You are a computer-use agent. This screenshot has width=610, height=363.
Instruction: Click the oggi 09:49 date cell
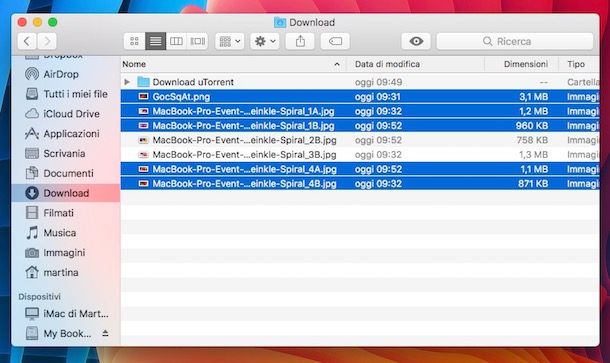[x=378, y=82]
